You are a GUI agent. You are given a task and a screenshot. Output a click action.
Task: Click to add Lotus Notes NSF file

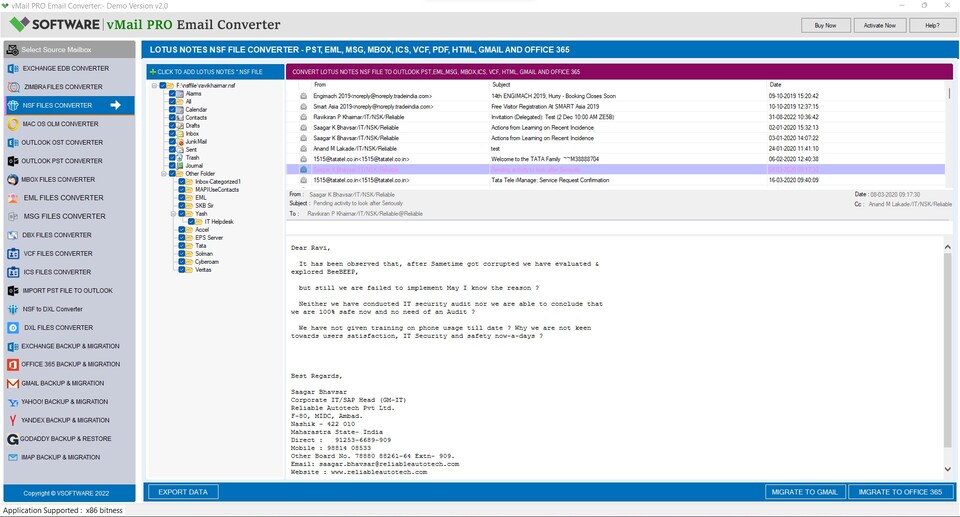click(x=215, y=72)
